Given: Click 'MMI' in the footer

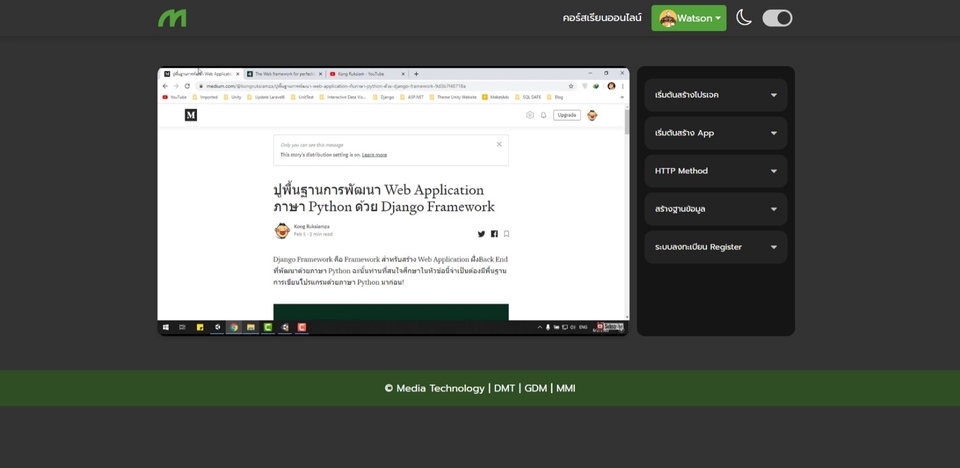Looking at the screenshot, I should pos(566,388).
